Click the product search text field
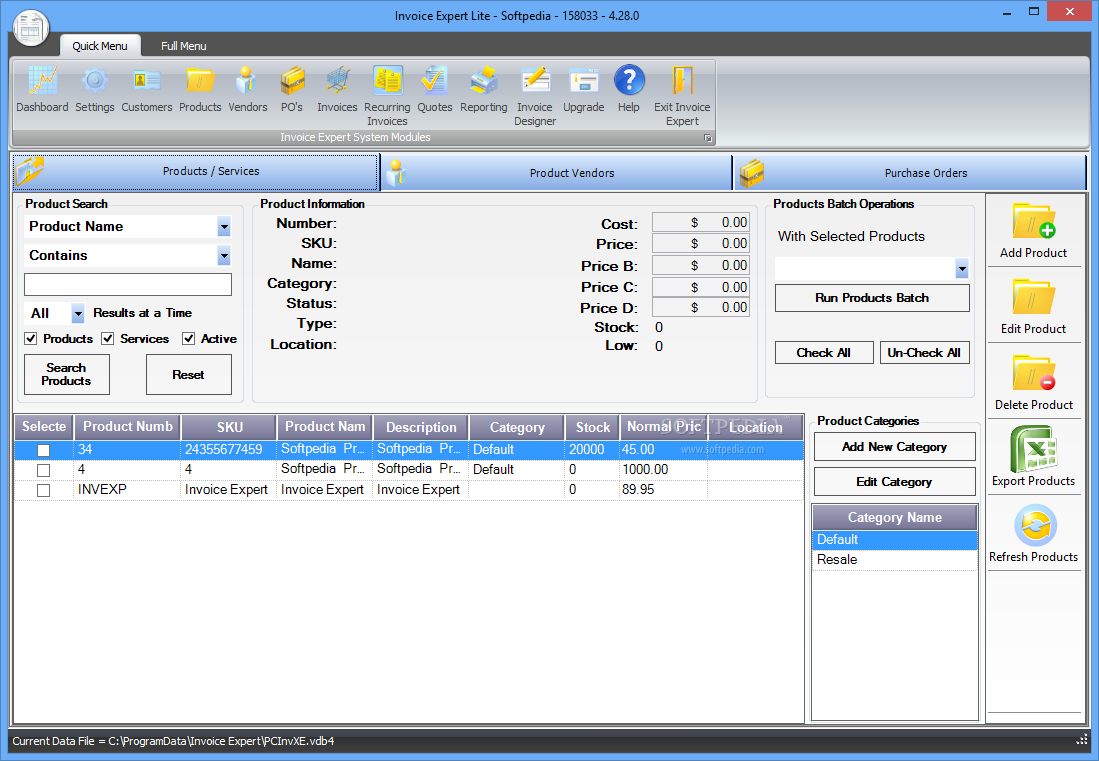 click(128, 284)
